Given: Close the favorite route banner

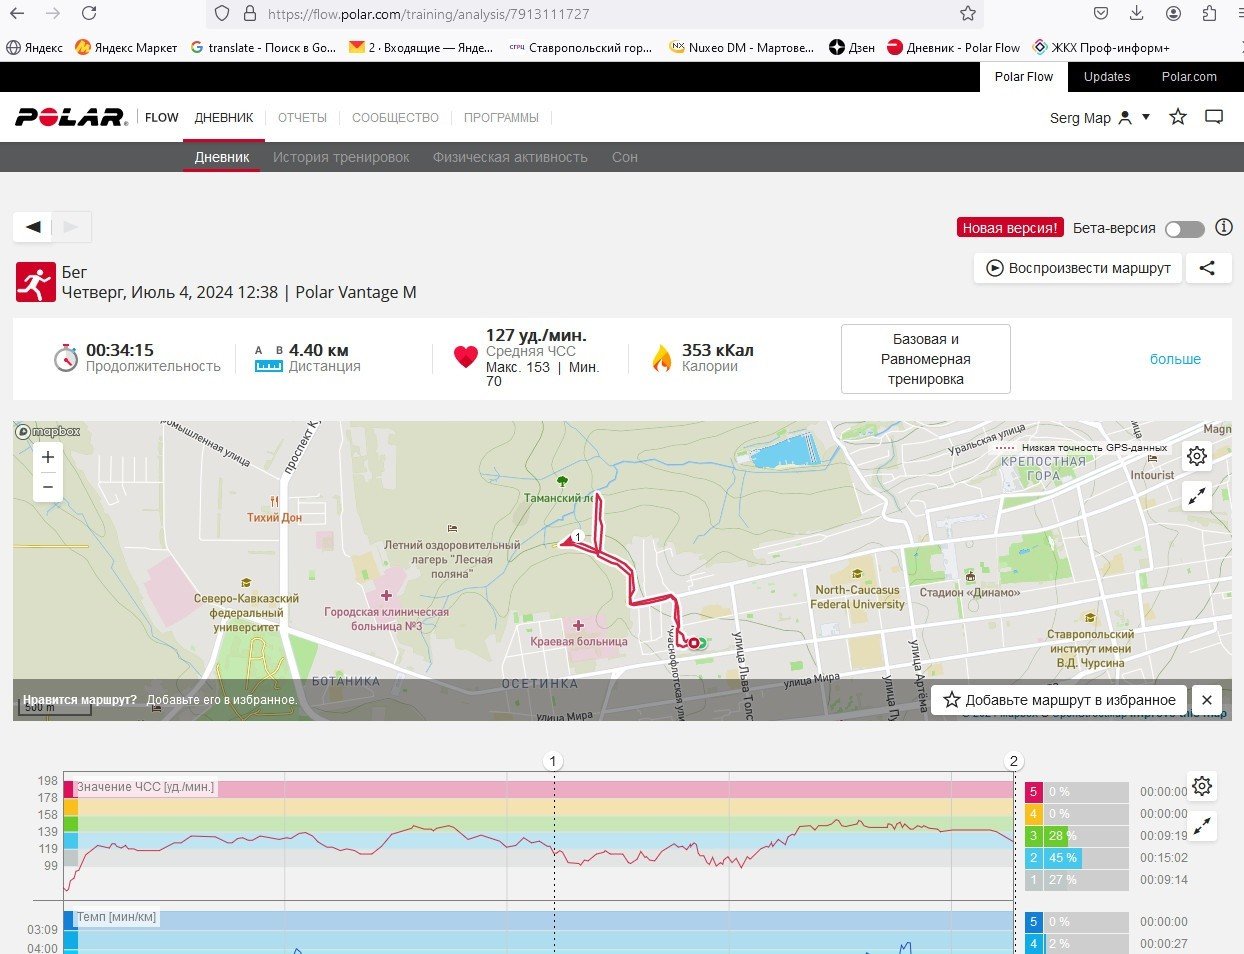Looking at the screenshot, I should (x=1207, y=700).
